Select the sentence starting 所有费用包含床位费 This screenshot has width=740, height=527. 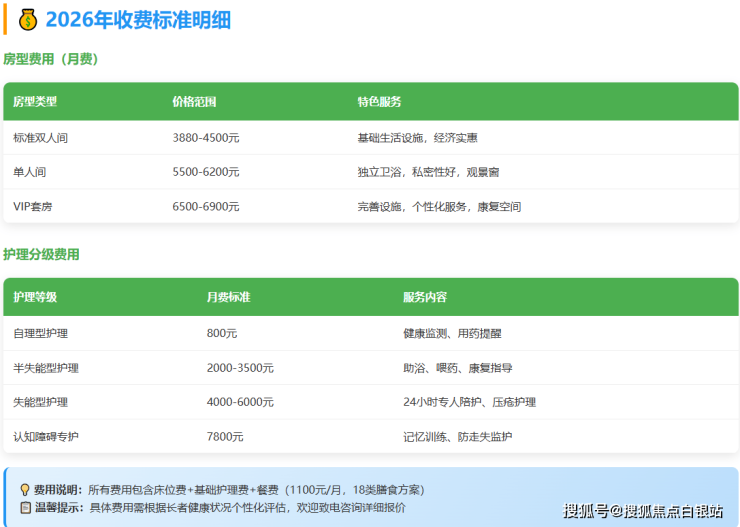(258, 490)
